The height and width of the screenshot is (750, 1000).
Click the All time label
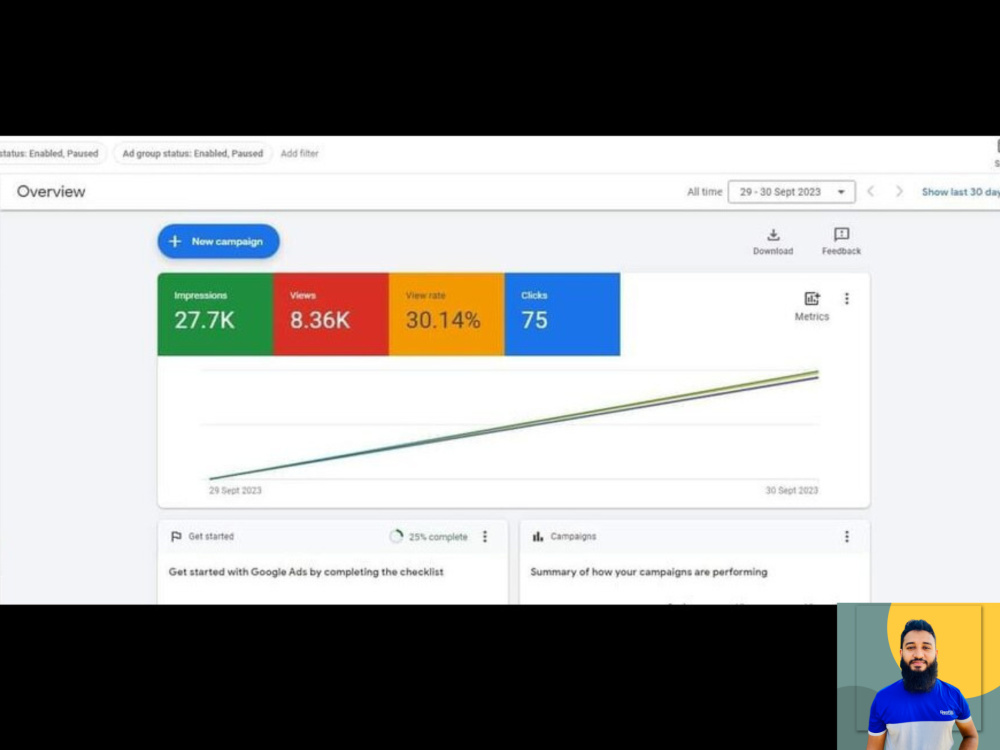pyautogui.click(x=704, y=192)
